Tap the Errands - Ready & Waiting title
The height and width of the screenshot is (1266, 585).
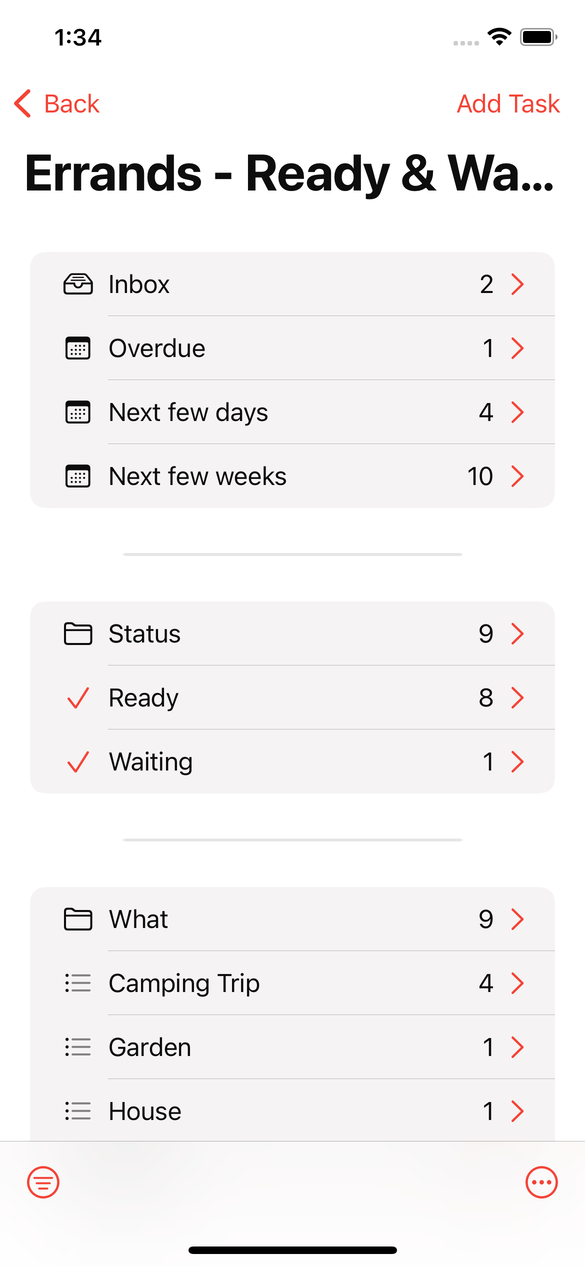pyautogui.click(x=288, y=174)
